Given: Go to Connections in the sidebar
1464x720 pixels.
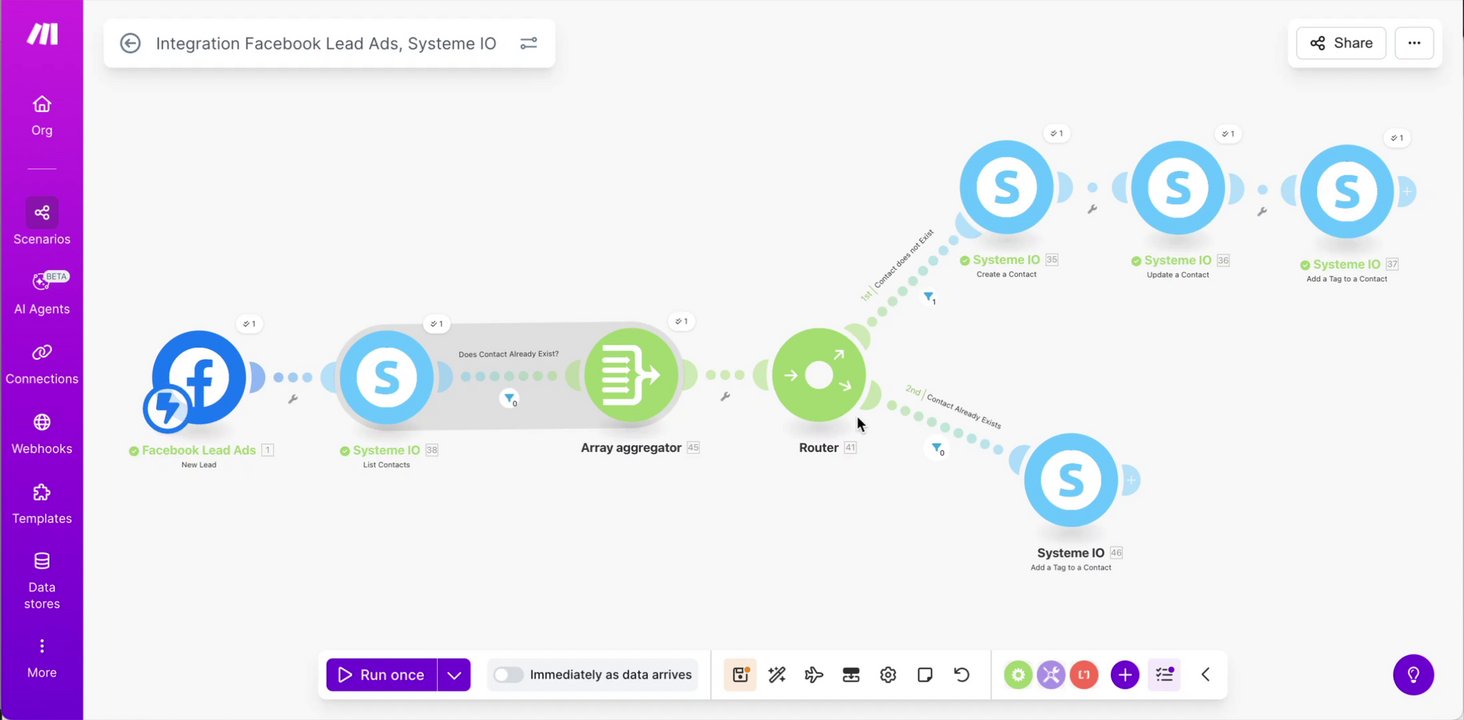Looking at the screenshot, I should tap(42, 362).
